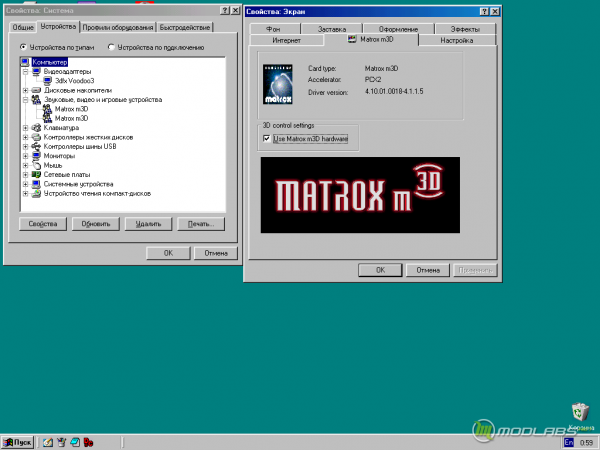Click the help question mark in Экран window
This screenshot has height=450, width=600.
click(484, 11)
